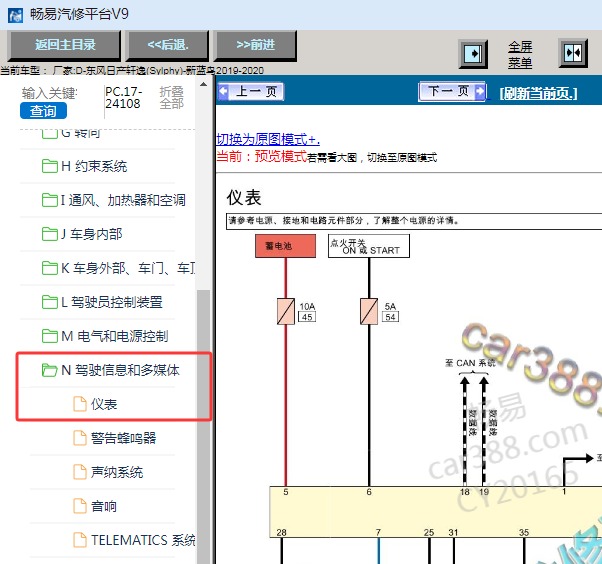The image size is (602, 564).
Task: Expand the K 车身外部、车门 folder
Action: pos(128,268)
